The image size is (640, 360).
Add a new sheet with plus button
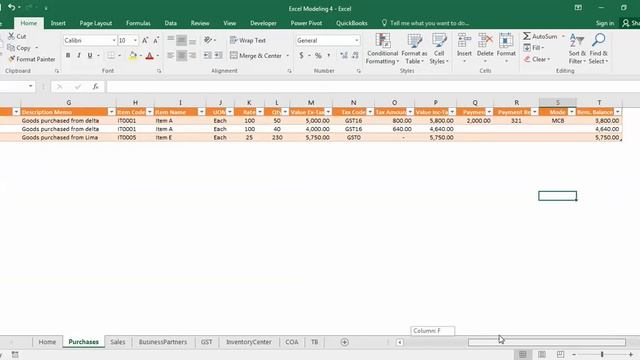(344, 342)
